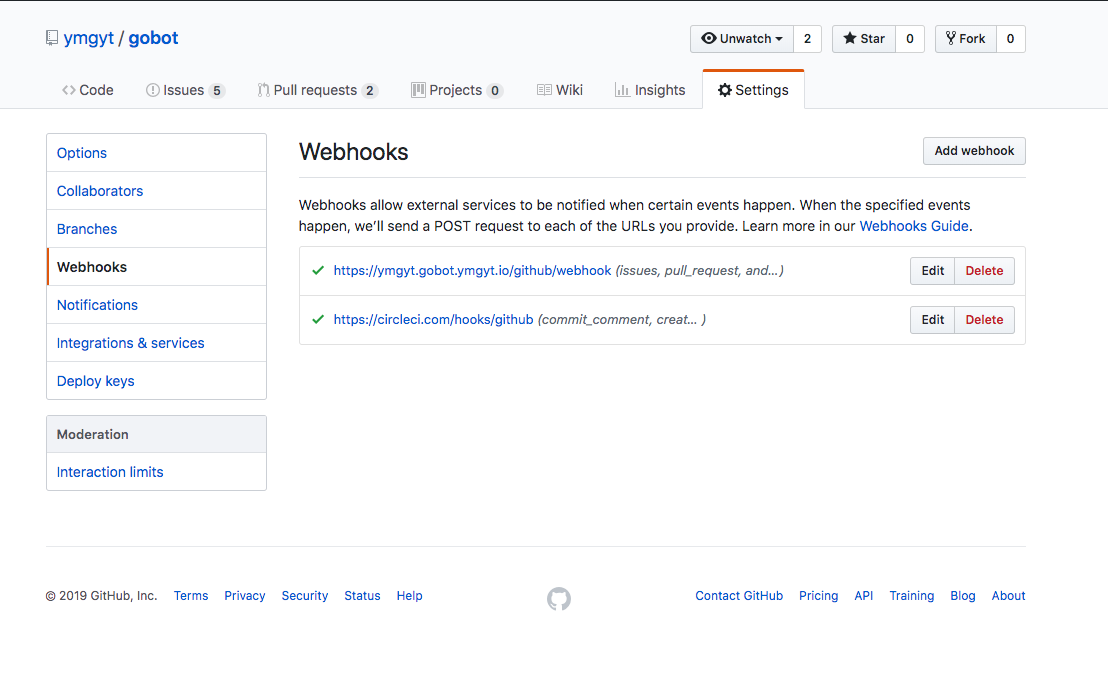Star the gobot repository
This screenshot has width=1108, height=679.
tap(864, 39)
